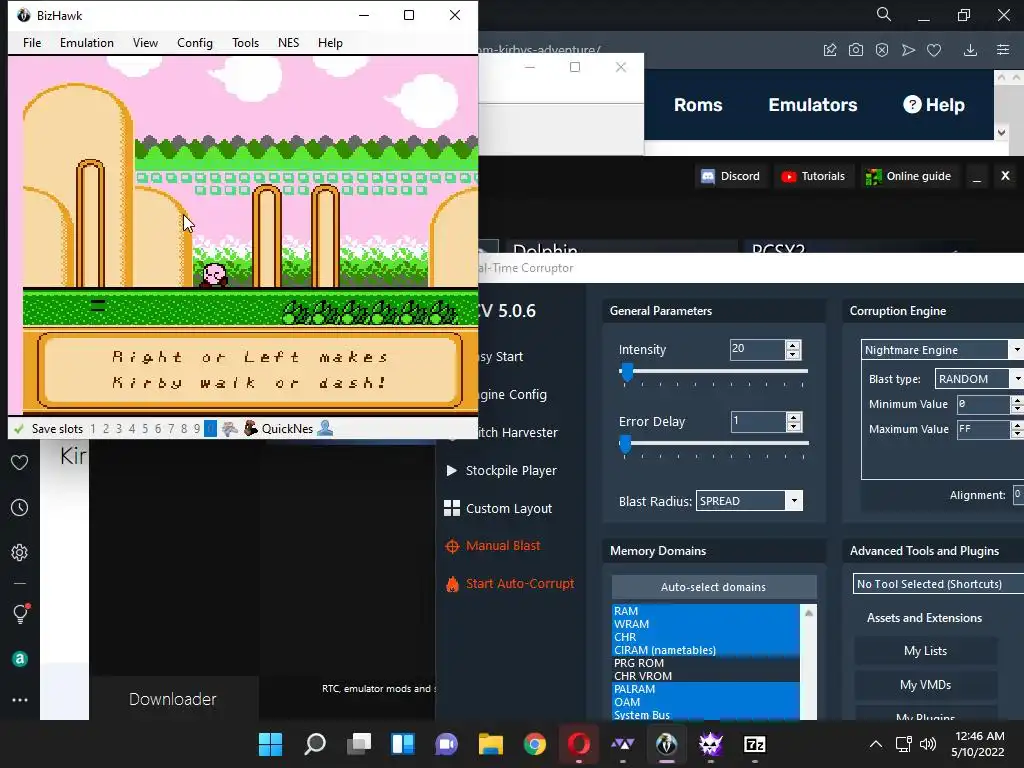Click the Opera sidebar lightbulb icon
This screenshot has width=1024, height=768.
[x=20, y=614]
